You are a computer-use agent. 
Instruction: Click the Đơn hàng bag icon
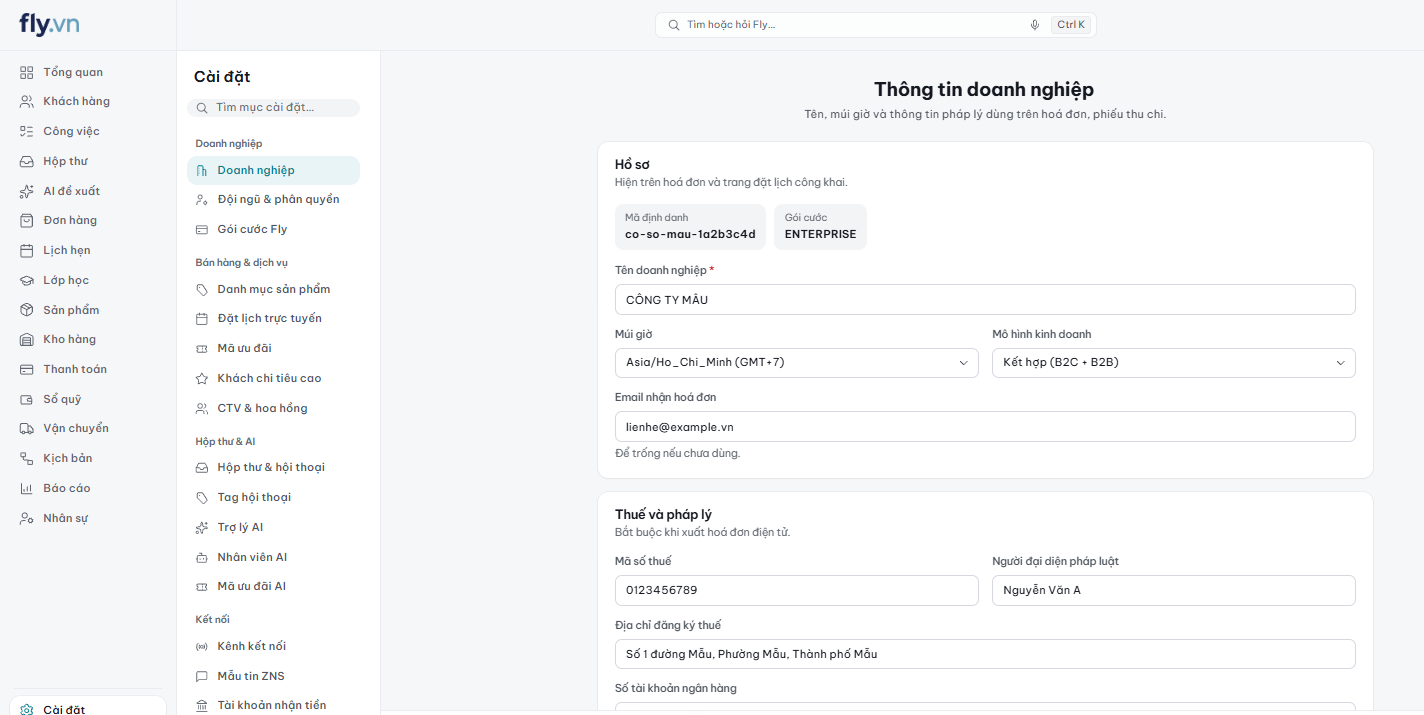(27, 220)
